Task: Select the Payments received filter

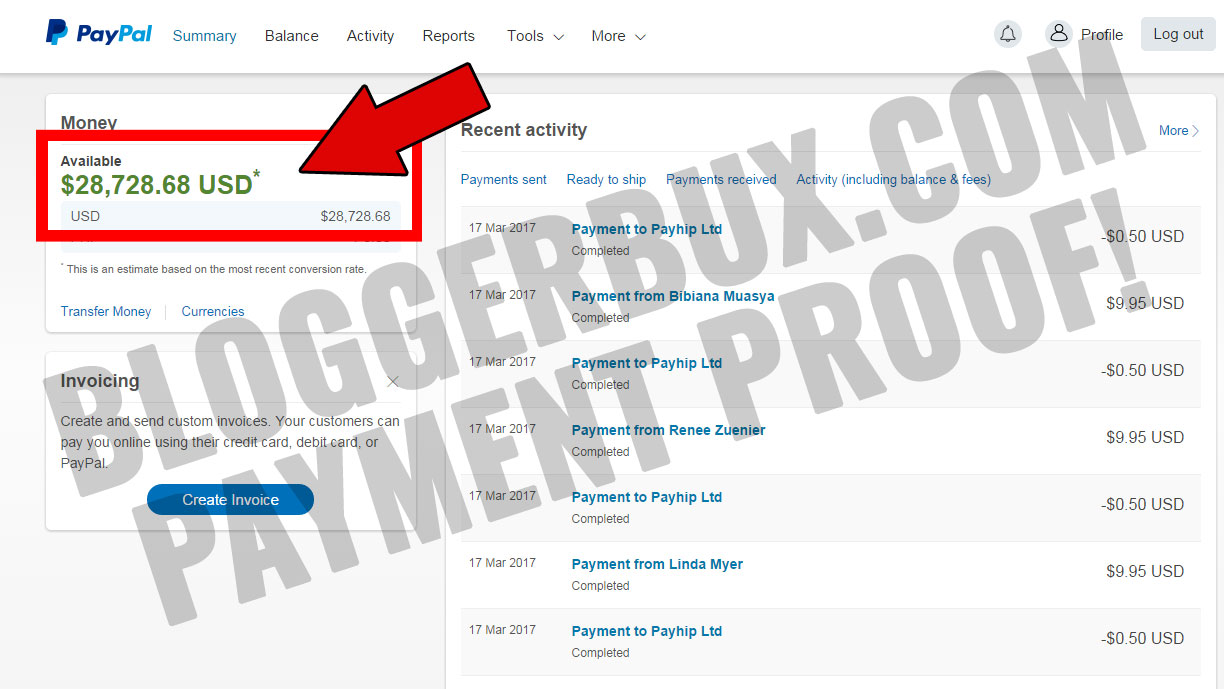Action: click(721, 180)
